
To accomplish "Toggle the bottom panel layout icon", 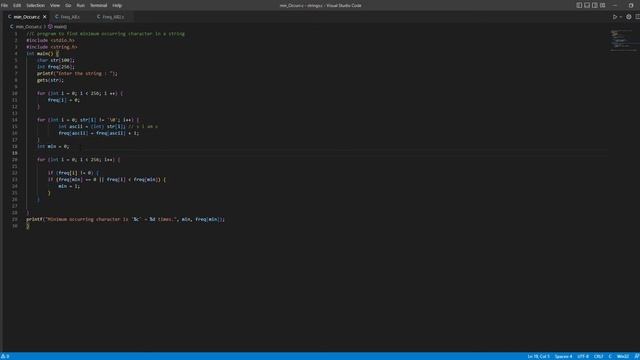I will pyautogui.click(x=587, y=5).
